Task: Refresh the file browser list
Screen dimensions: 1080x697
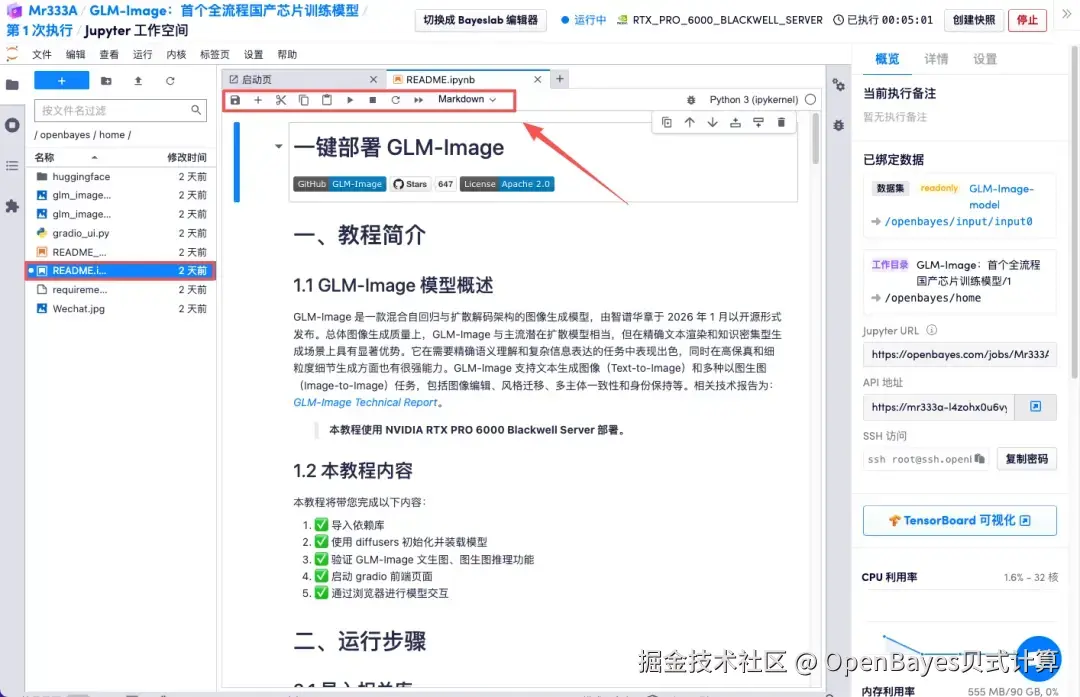Action: click(170, 81)
